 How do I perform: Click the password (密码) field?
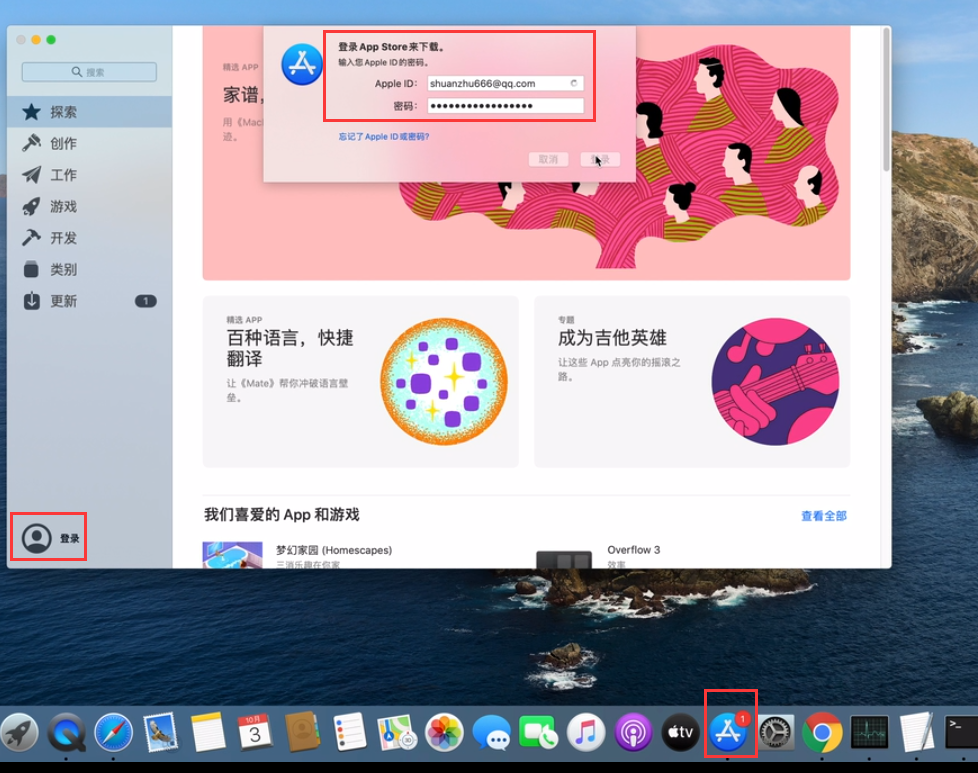click(505, 106)
